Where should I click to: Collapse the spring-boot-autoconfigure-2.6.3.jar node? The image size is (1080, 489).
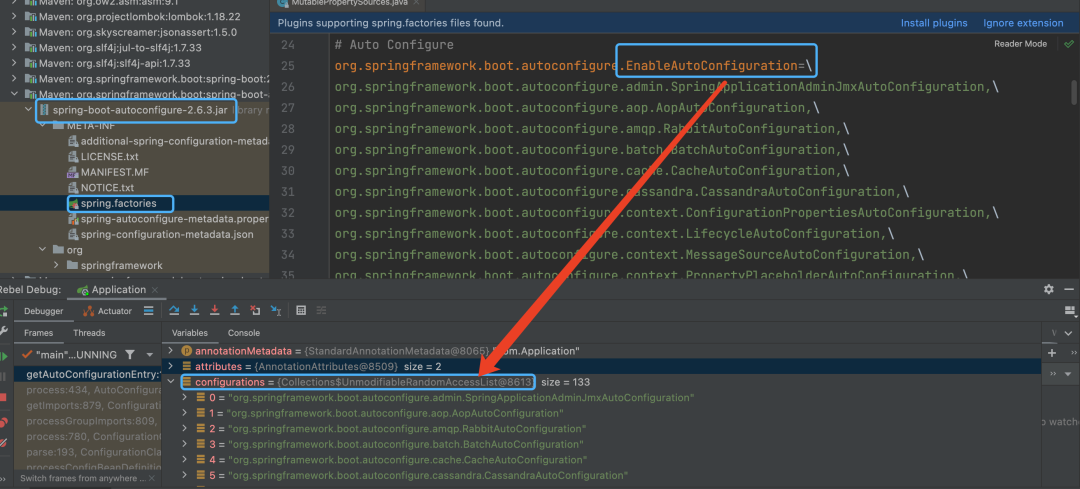tap(28, 110)
